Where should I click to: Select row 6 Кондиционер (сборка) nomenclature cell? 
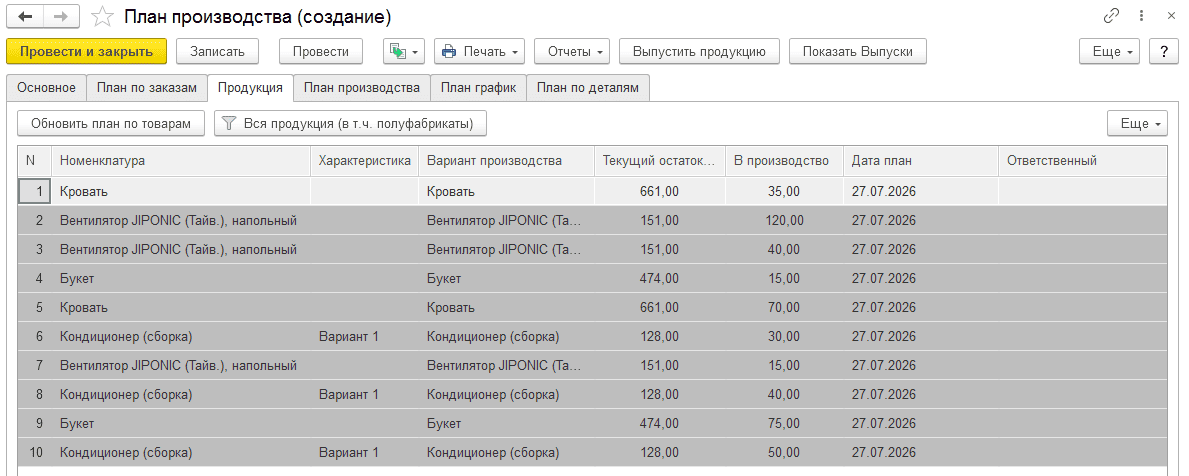181,337
